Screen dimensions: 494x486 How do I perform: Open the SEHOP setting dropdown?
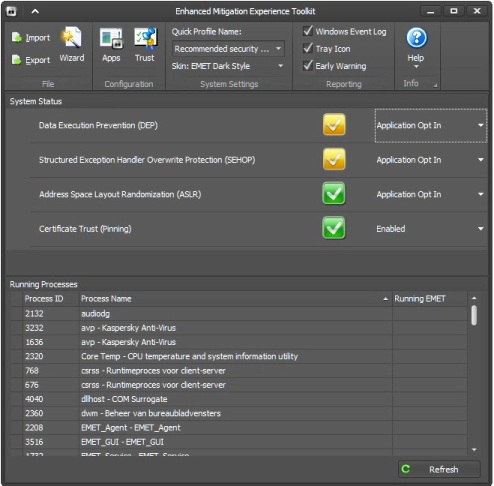click(x=431, y=160)
